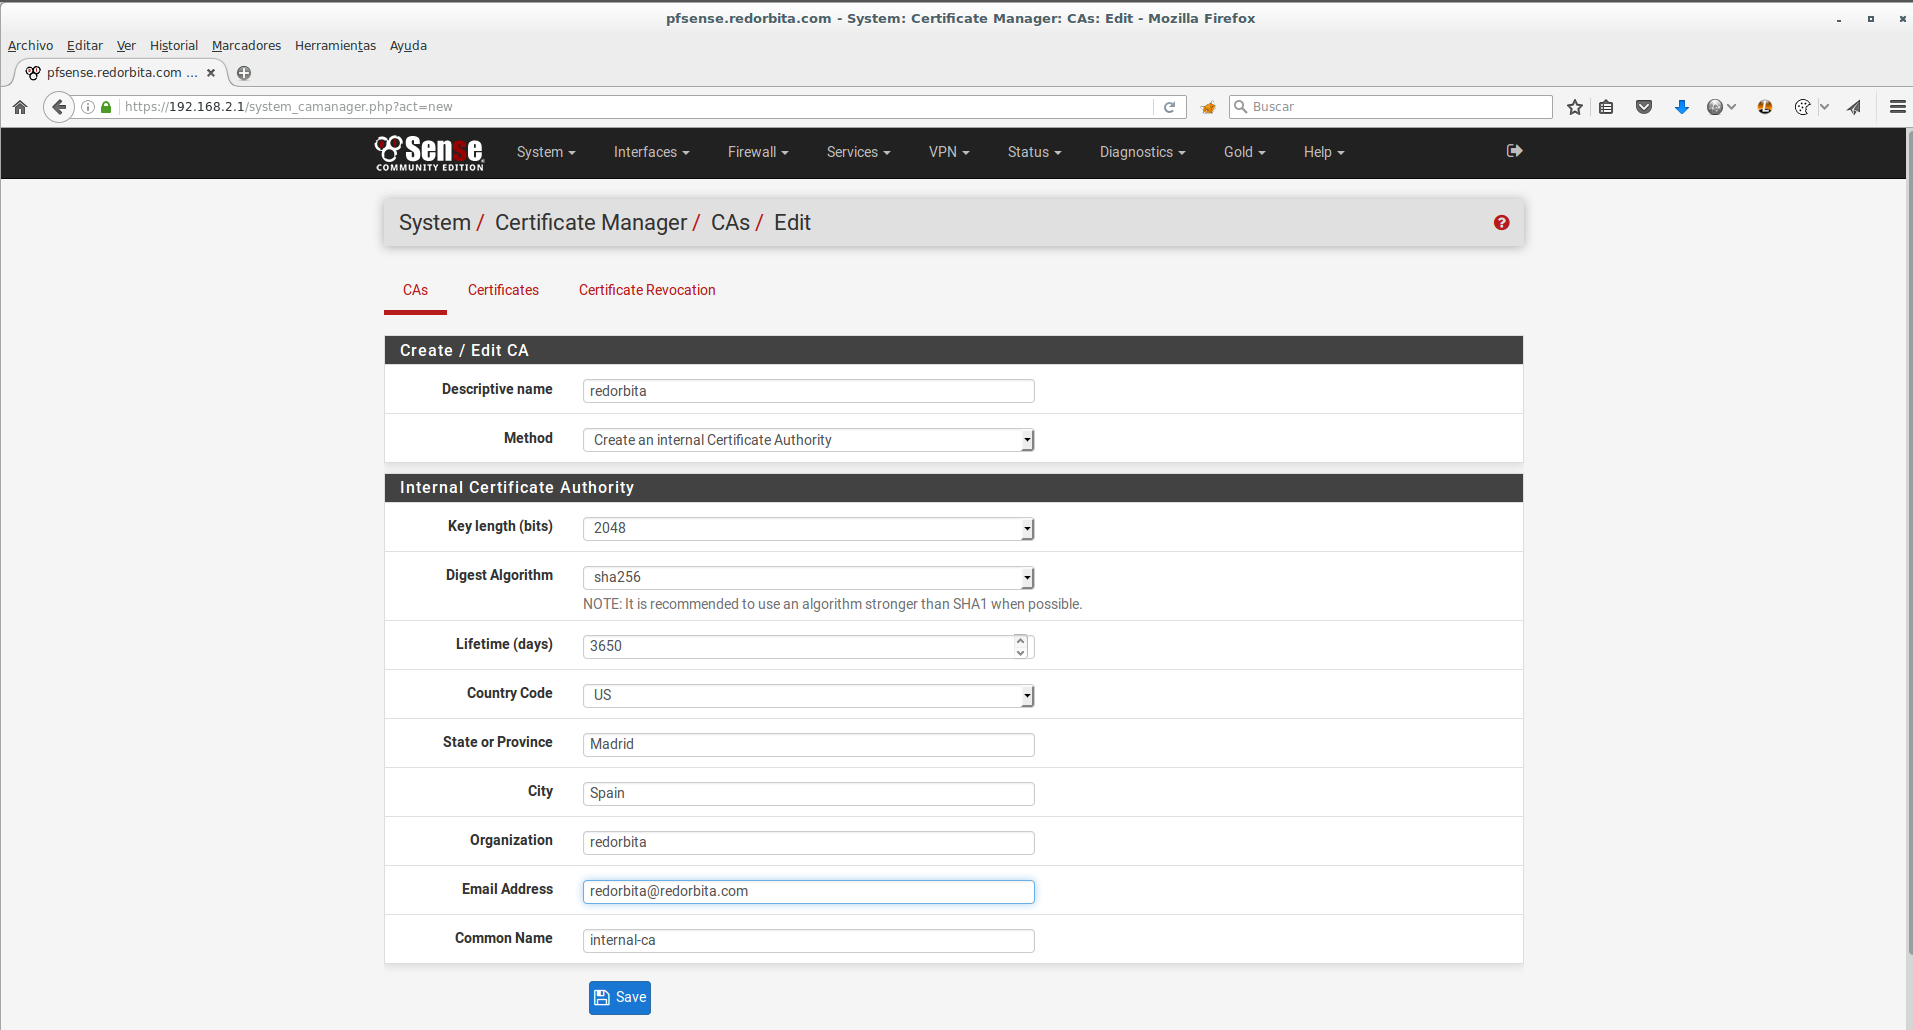Click the Firefox home icon
Screen dimensions: 1913x1030
click(x=20, y=107)
